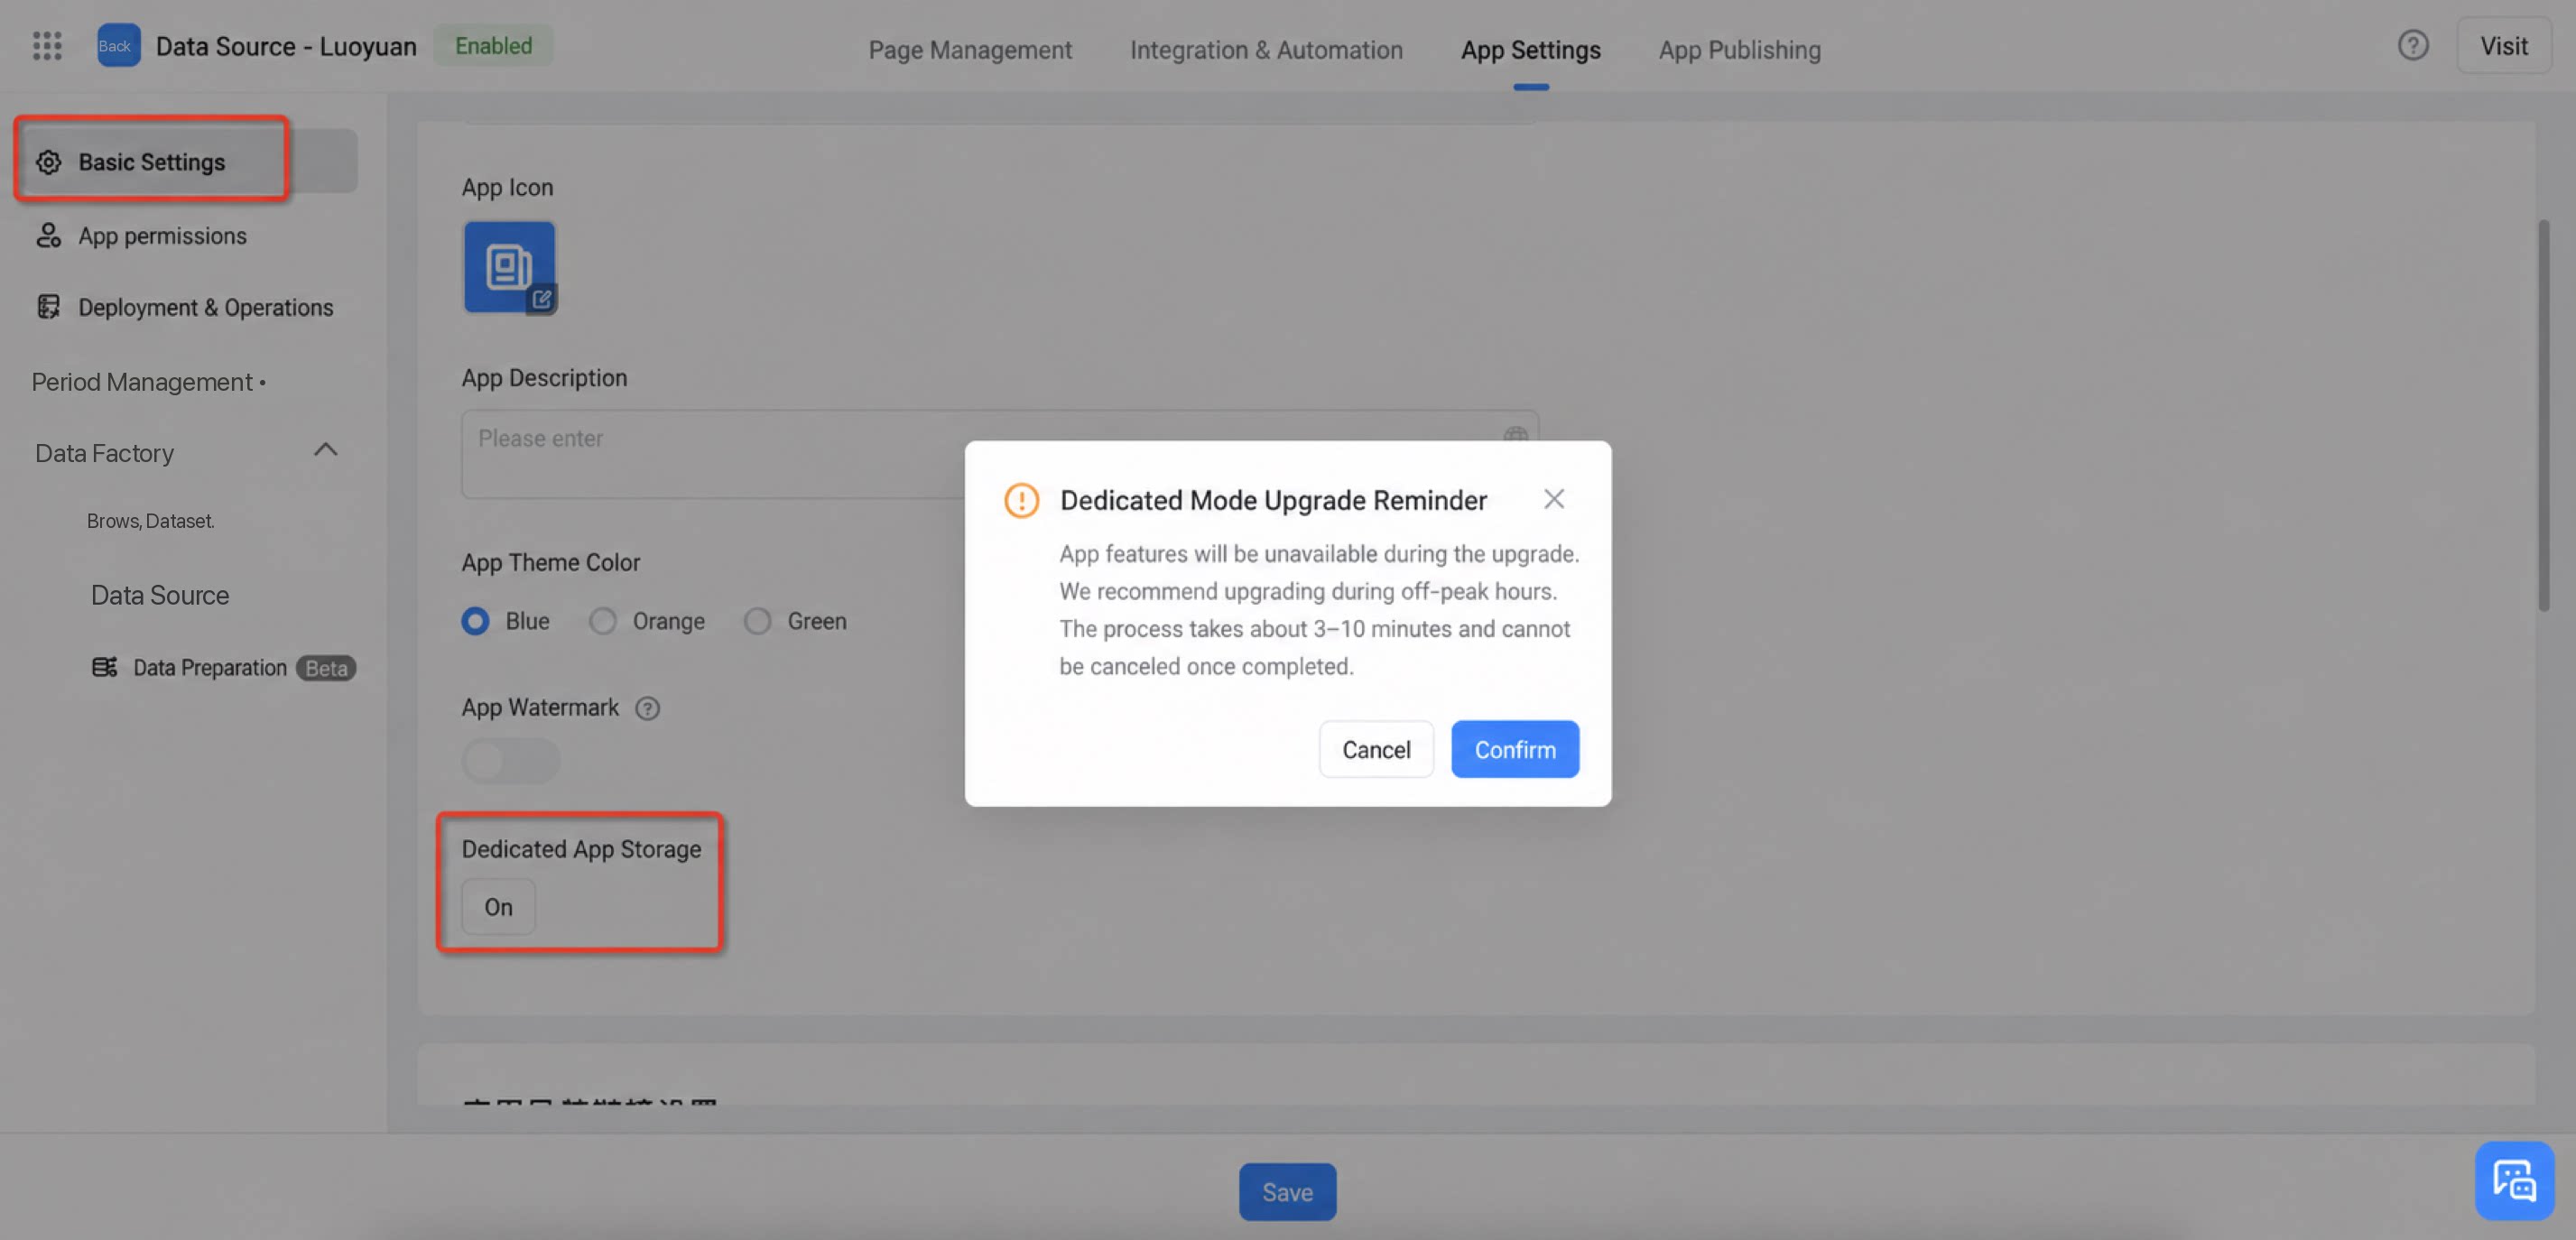Switch to Page Management tab
2576x1240 pixels.
point(969,49)
